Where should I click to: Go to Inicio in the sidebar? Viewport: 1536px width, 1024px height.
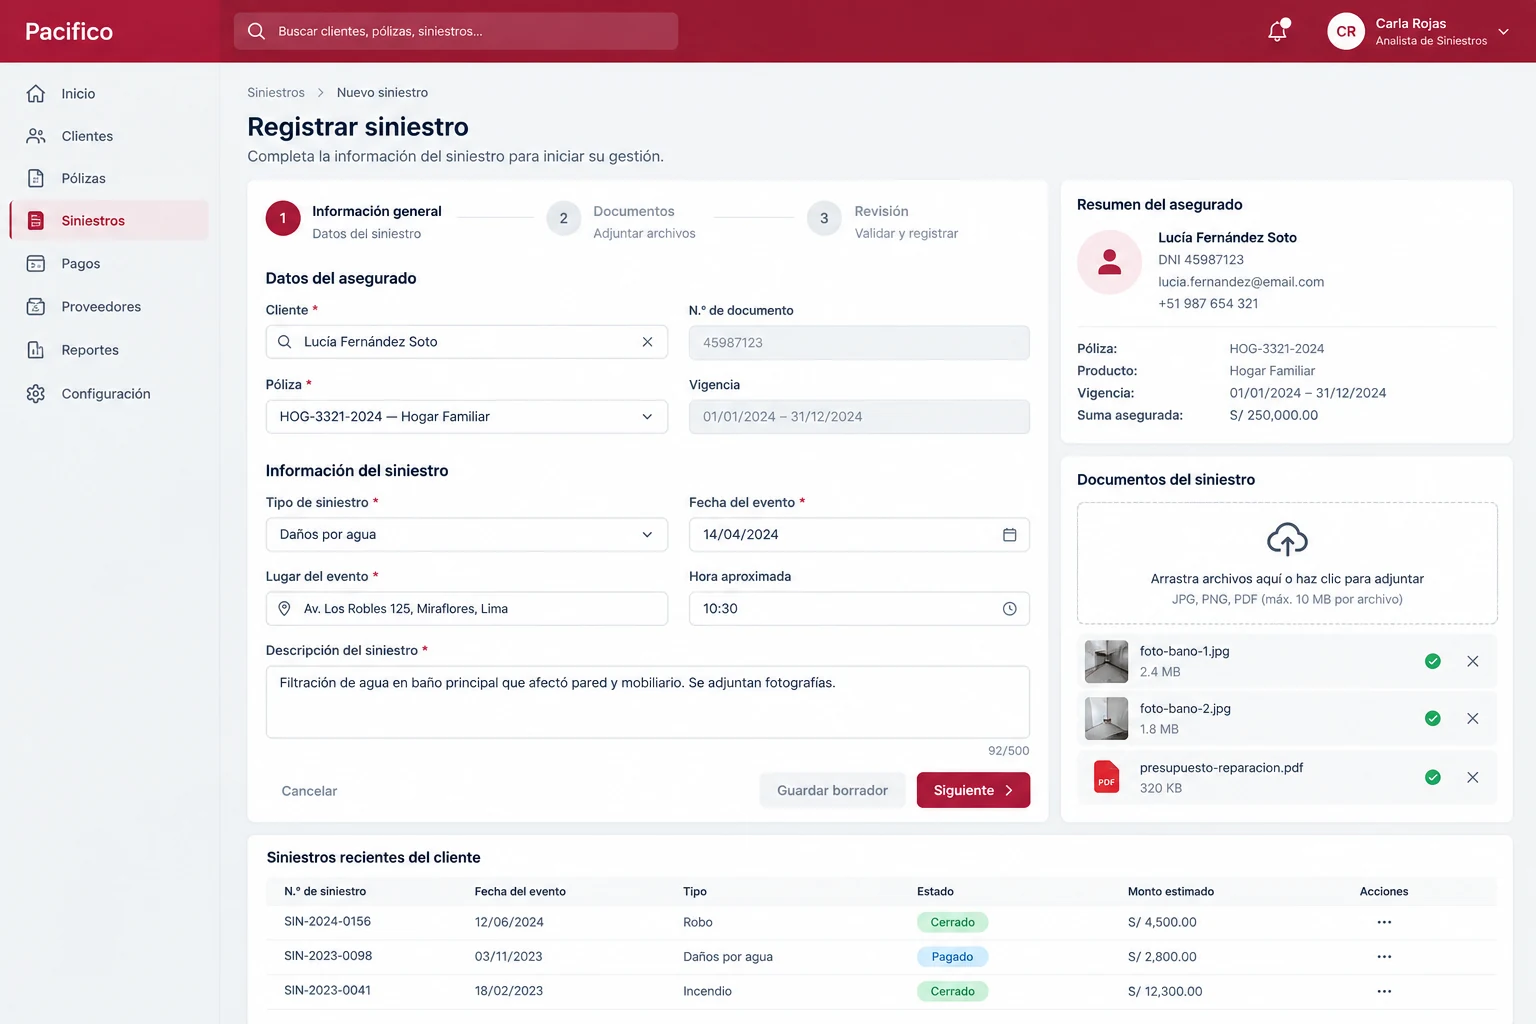109,93
